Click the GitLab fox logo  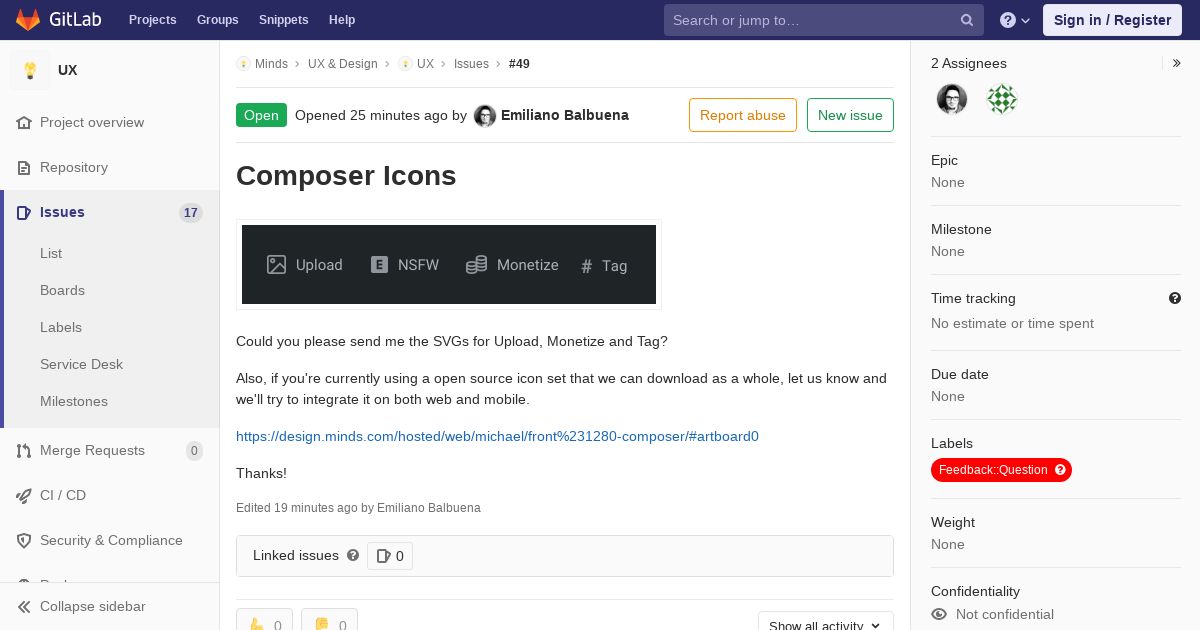[x=28, y=19]
